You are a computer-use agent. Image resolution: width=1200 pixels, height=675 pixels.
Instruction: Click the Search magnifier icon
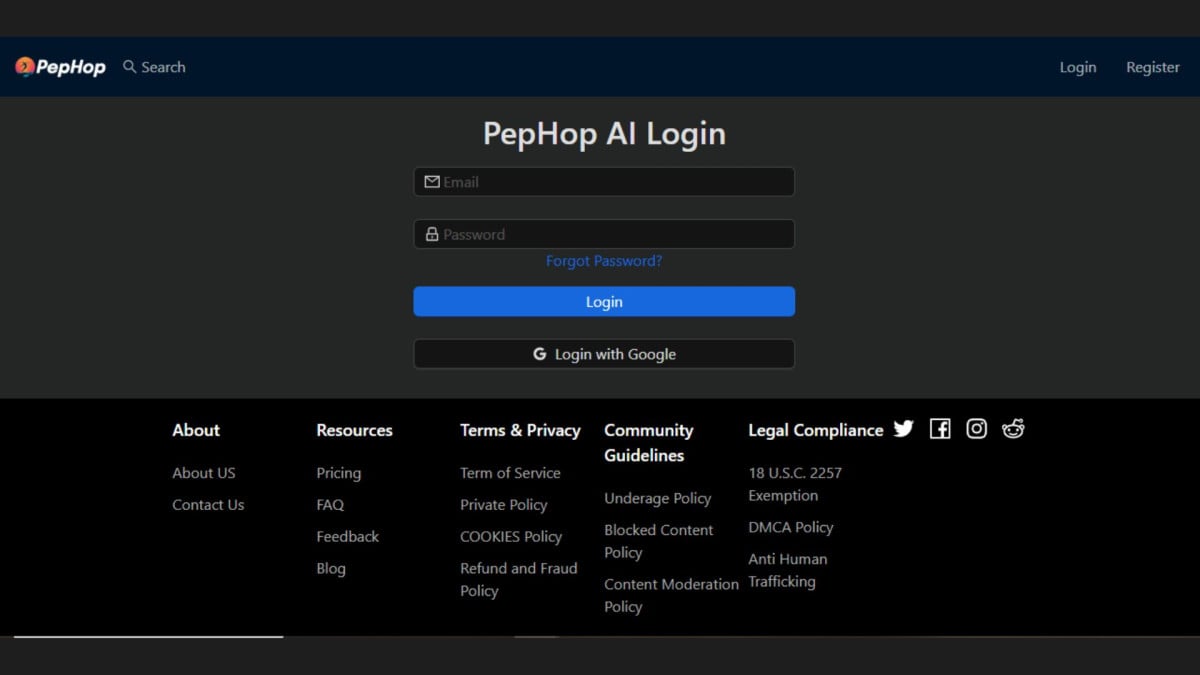click(x=129, y=67)
